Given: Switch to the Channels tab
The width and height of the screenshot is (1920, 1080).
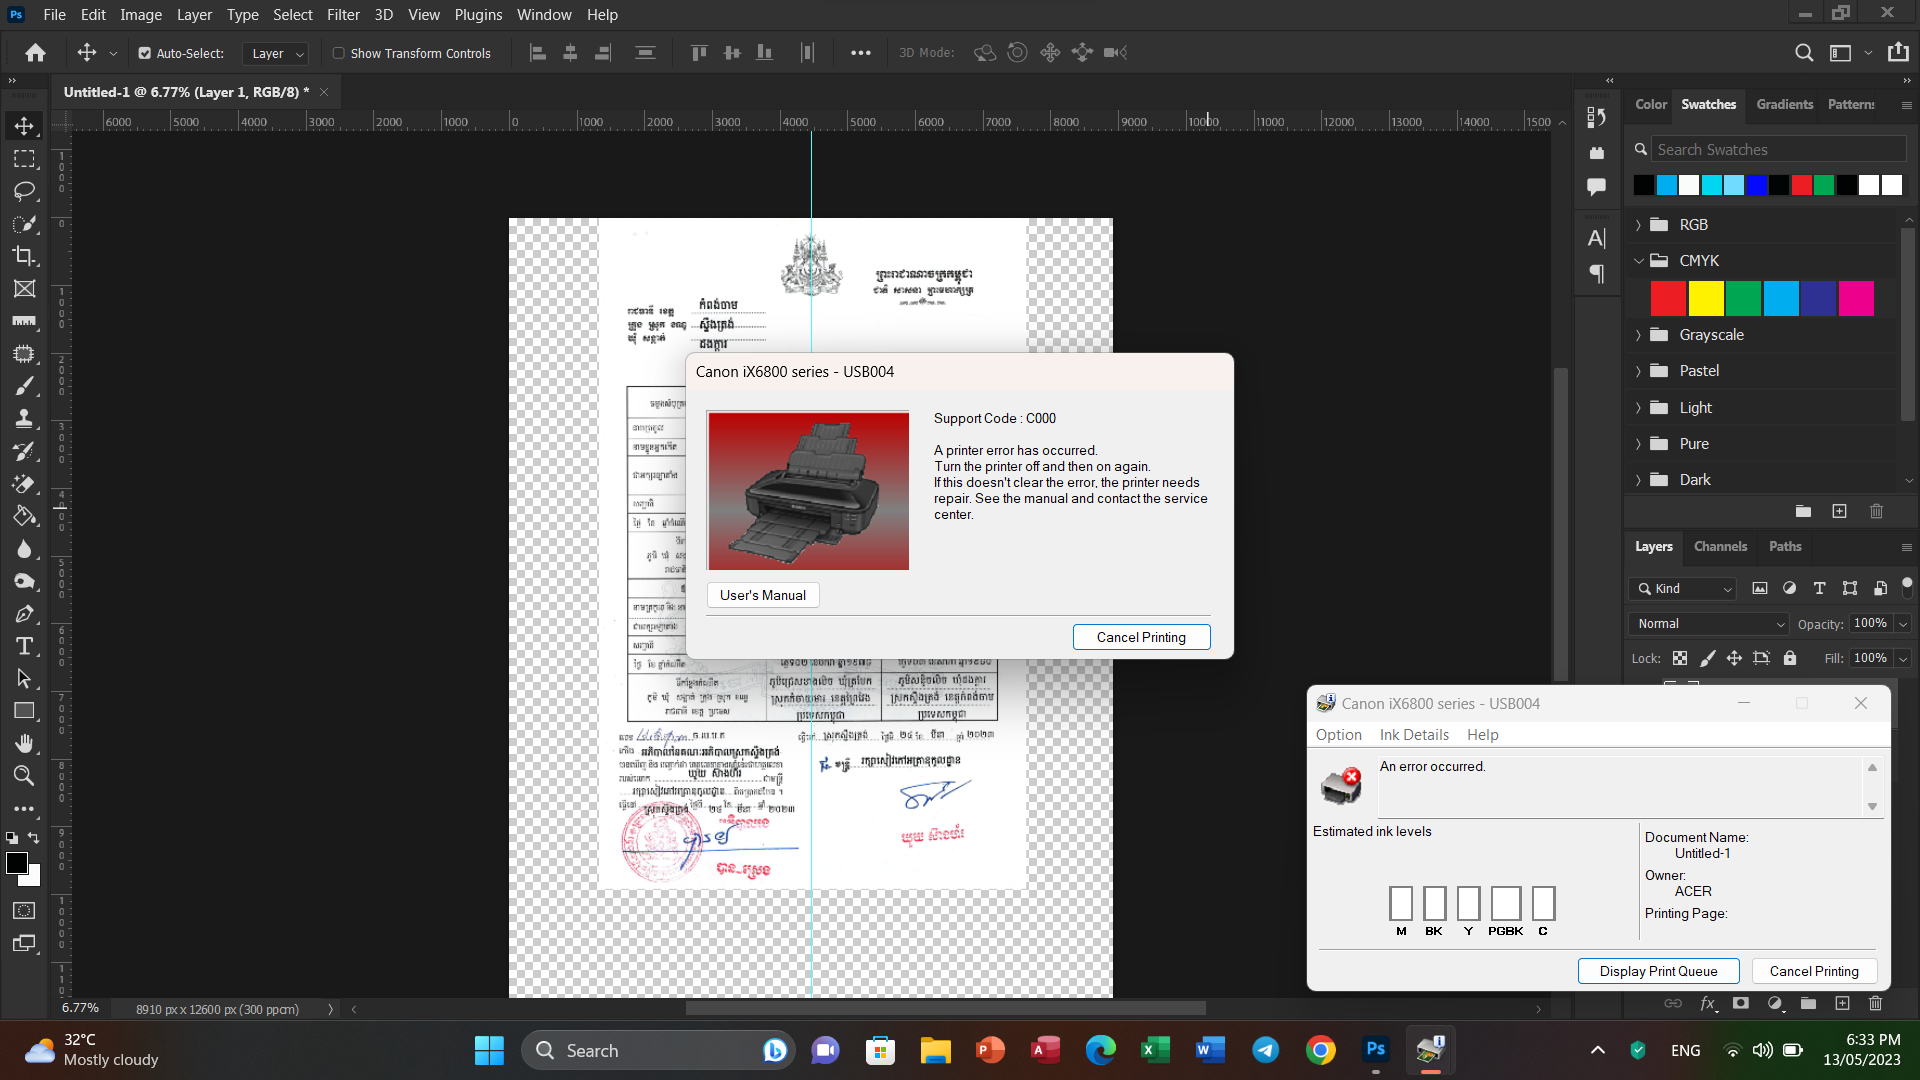Looking at the screenshot, I should point(1719,547).
